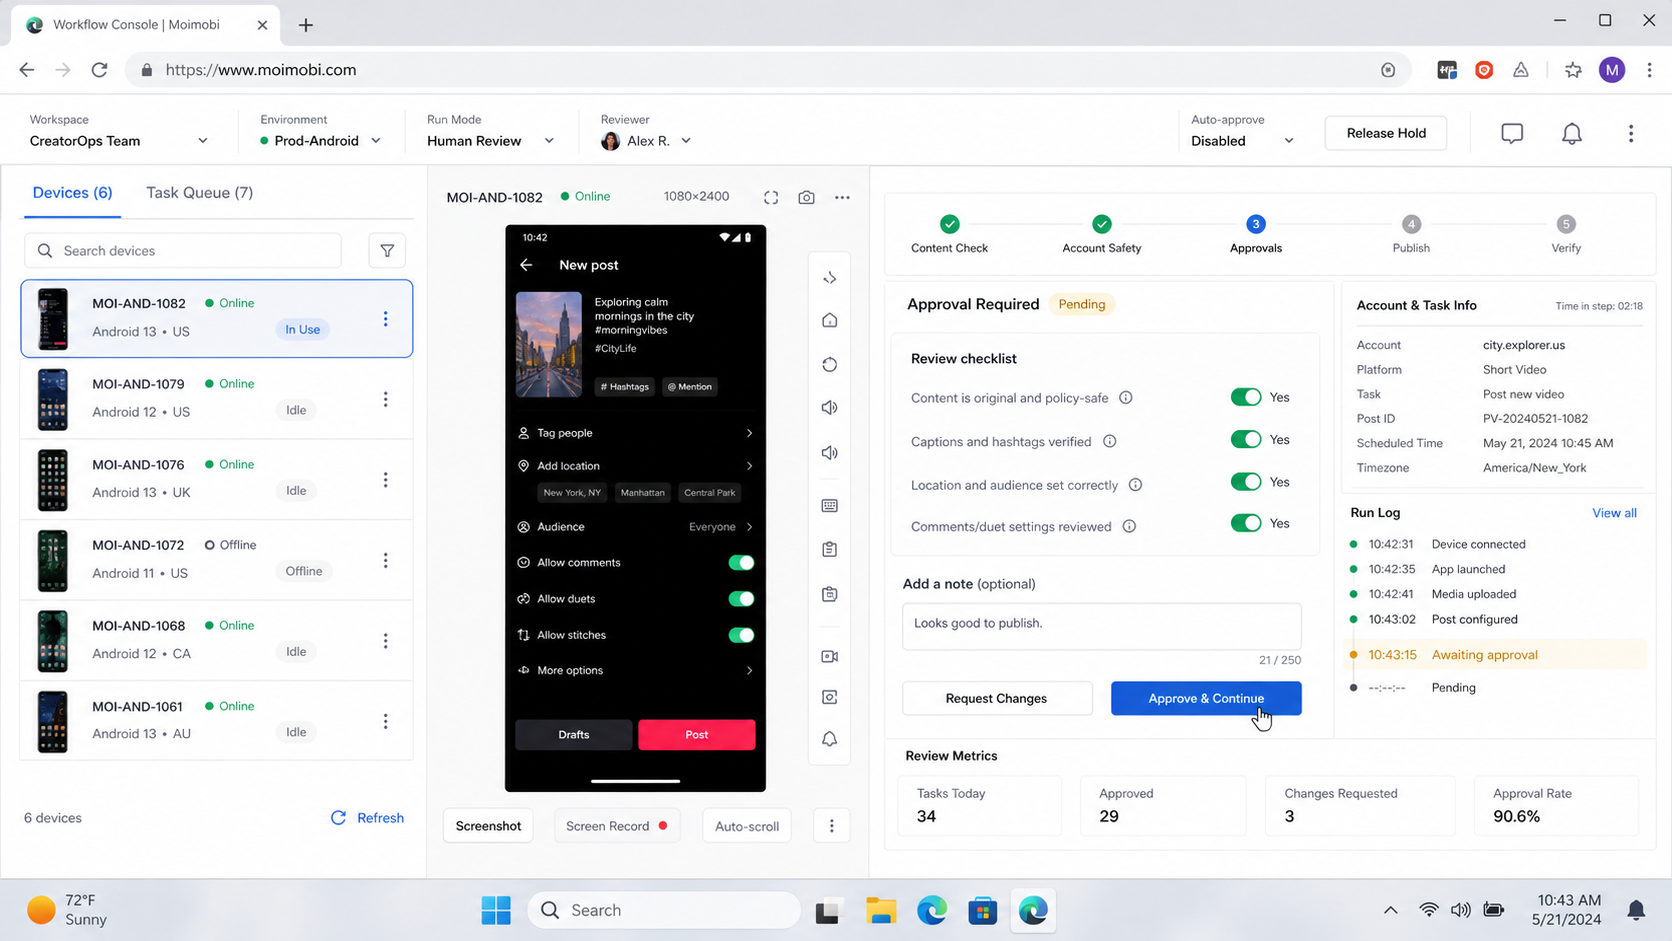Click the Add a note text box
The image size is (1672, 941).
(x=1102, y=626)
